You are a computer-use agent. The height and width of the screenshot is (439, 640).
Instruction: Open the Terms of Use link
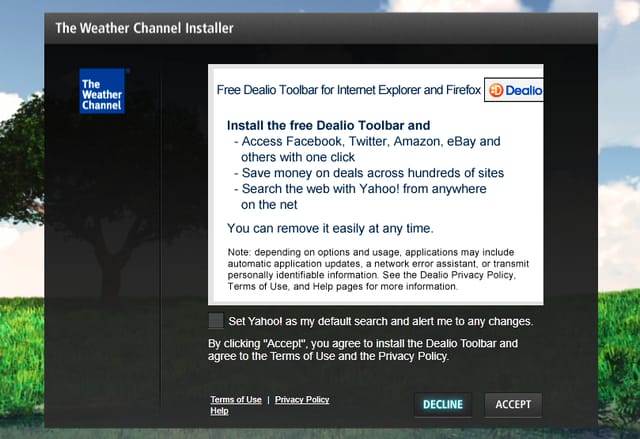click(236, 399)
